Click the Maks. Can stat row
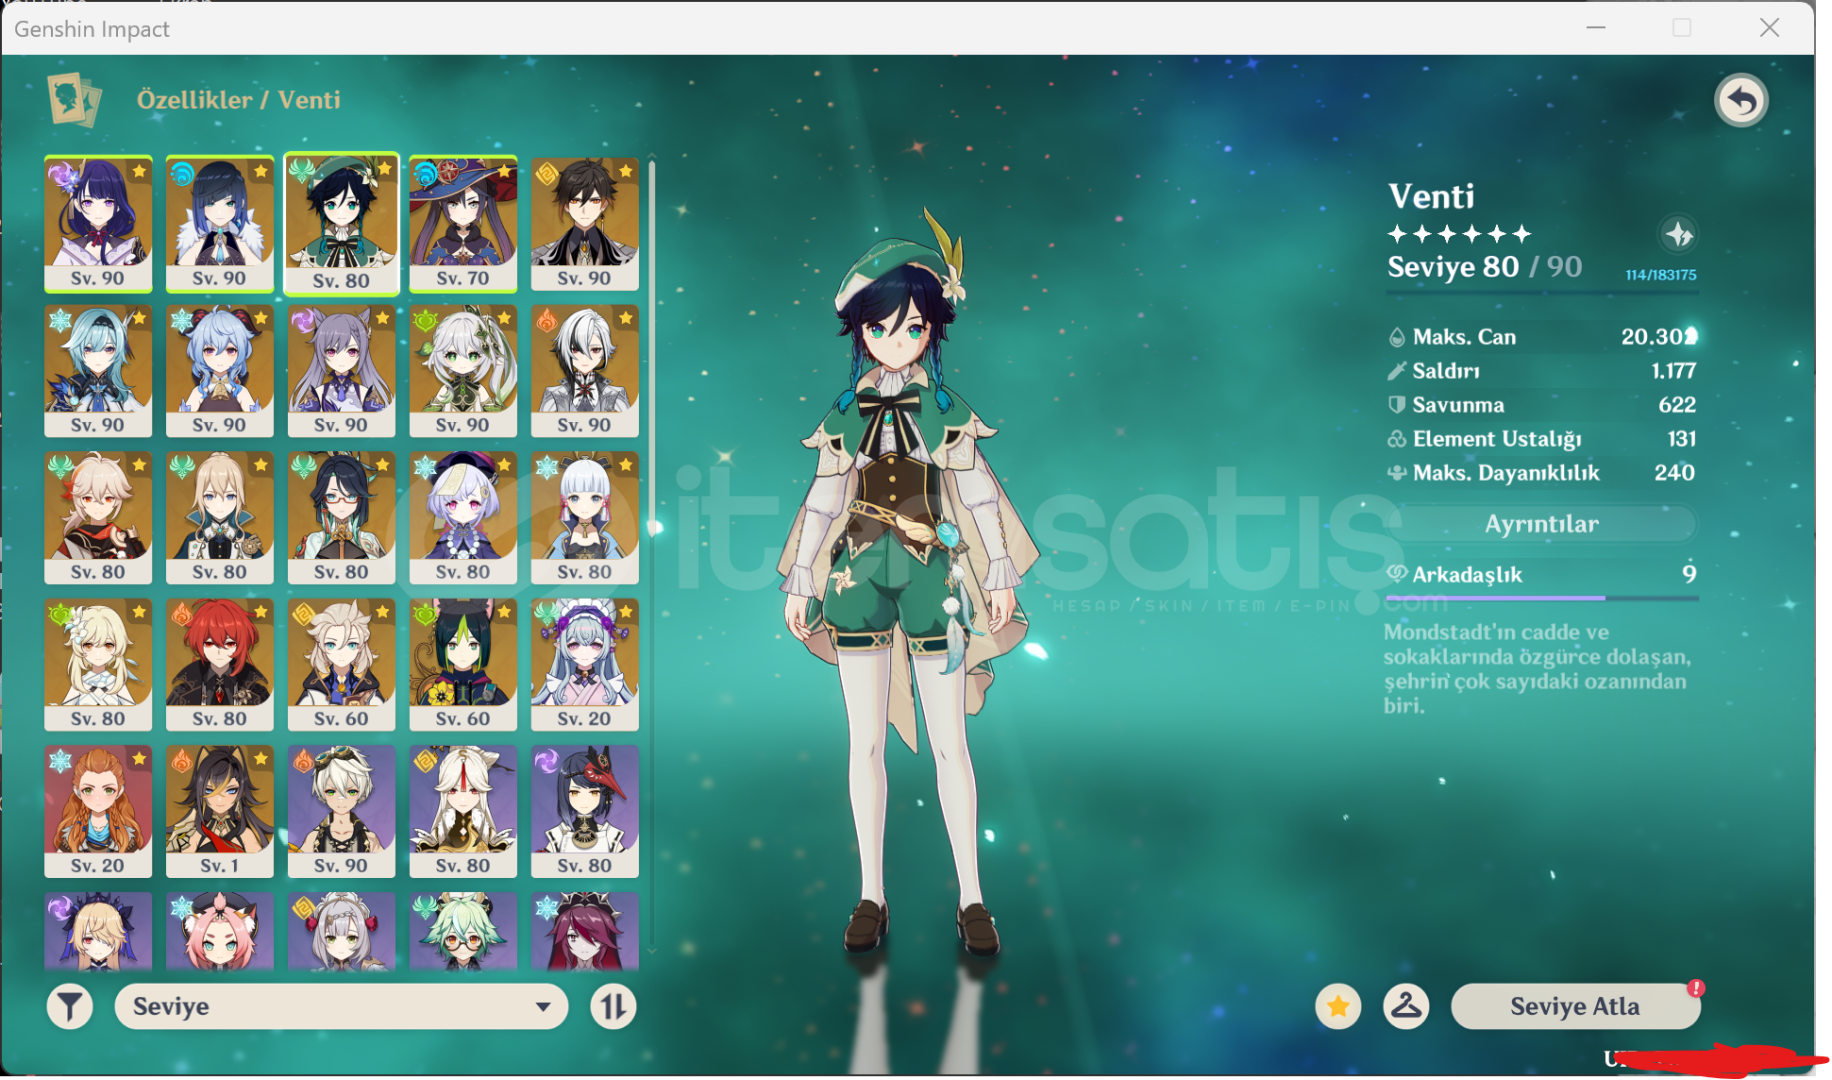This screenshot has height=1080, width=1832. (1541, 337)
